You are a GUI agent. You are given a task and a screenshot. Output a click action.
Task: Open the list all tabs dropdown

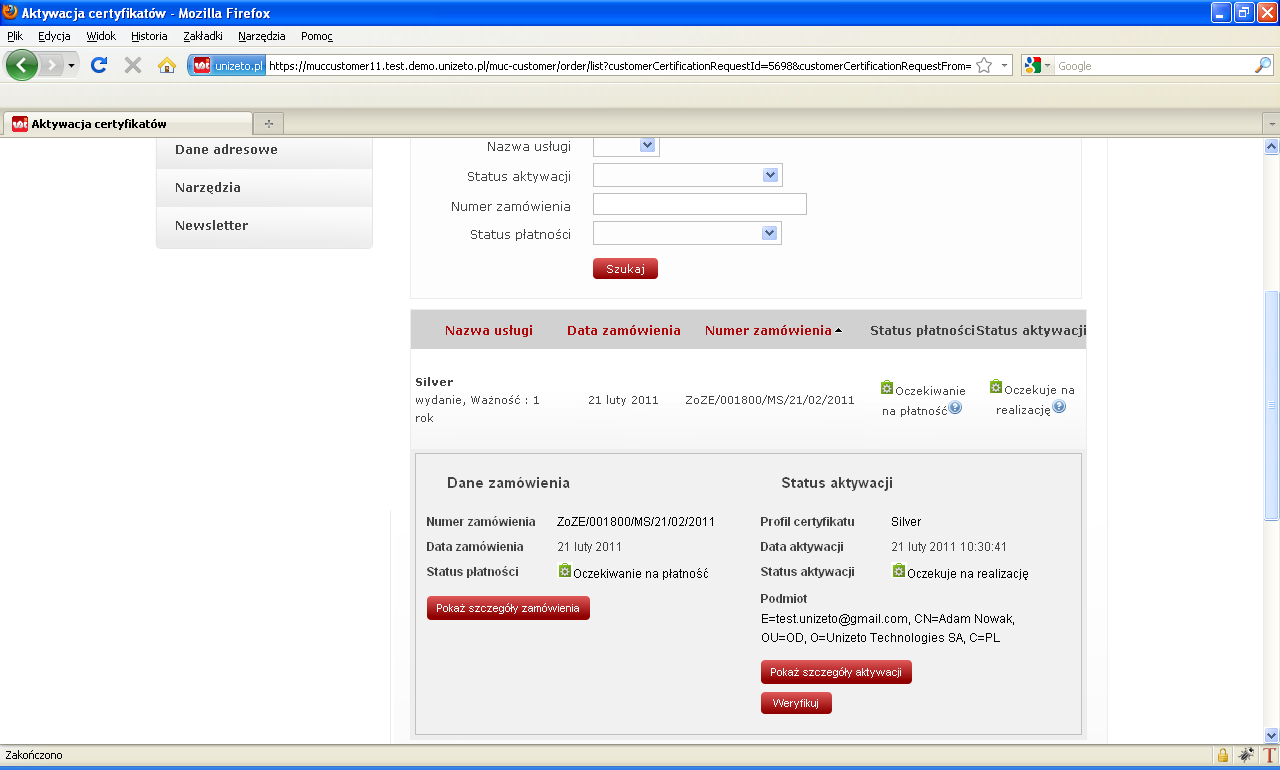point(1271,124)
